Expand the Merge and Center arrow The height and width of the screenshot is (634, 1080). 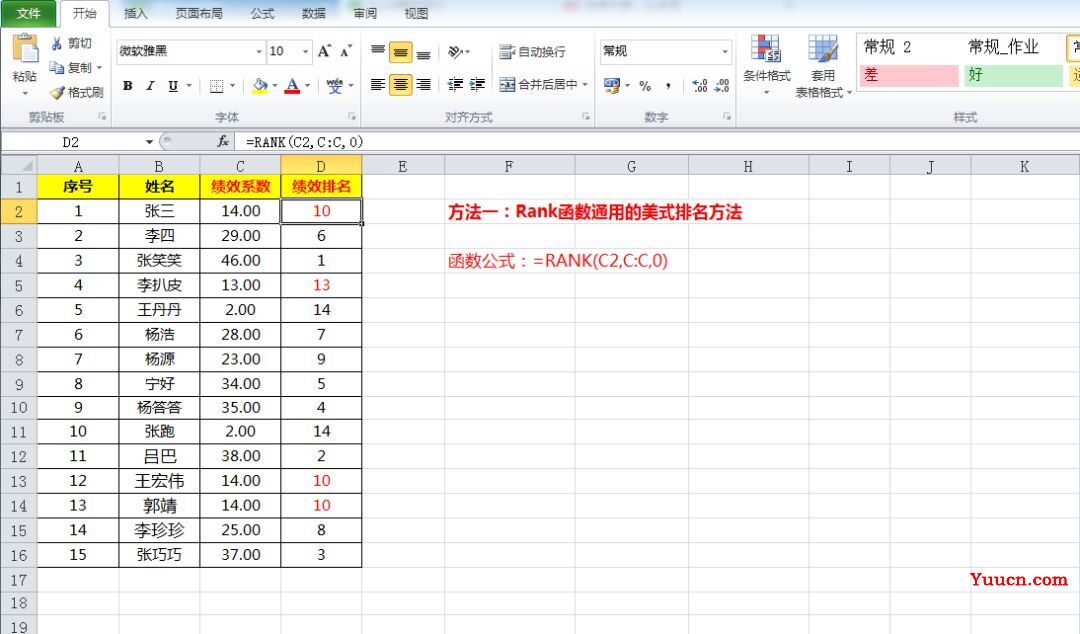585,85
